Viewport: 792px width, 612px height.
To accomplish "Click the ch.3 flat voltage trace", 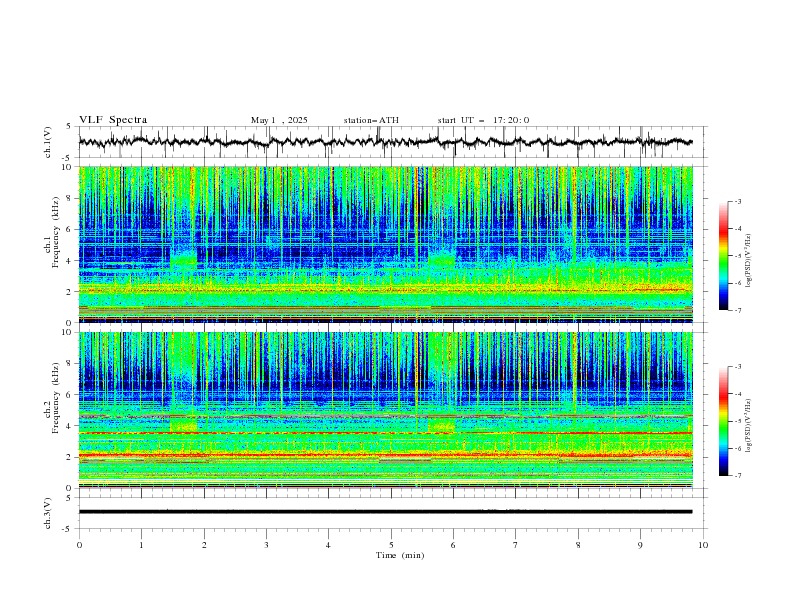I will point(385,512).
